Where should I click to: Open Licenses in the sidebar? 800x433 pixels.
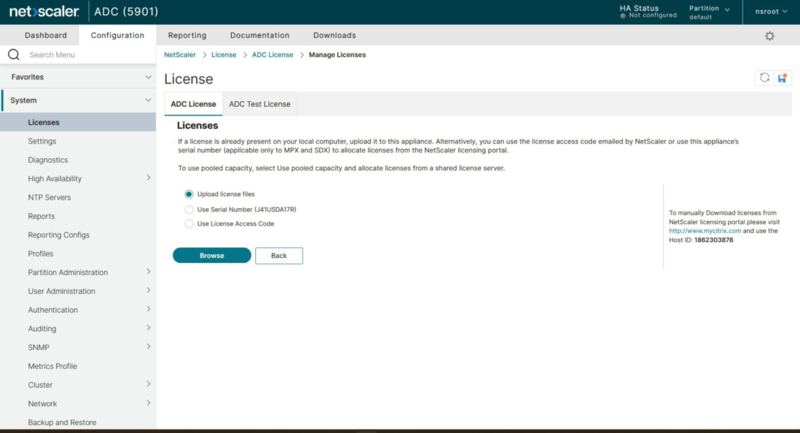tap(78, 122)
